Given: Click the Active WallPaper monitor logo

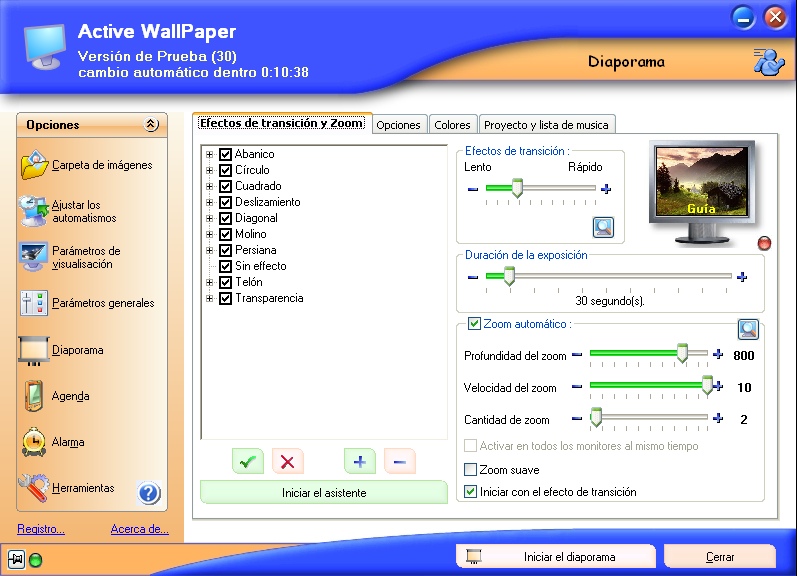Looking at the screenshot, I should tap(45, 47).
